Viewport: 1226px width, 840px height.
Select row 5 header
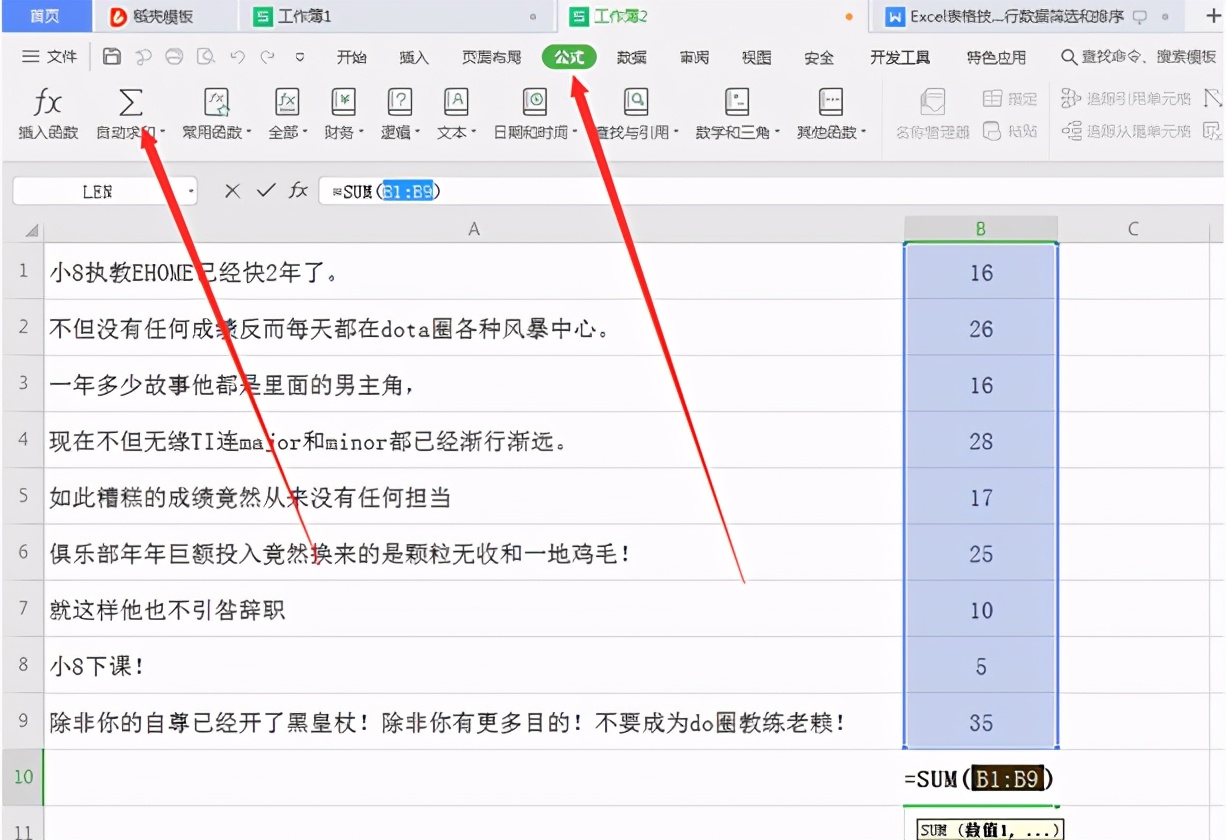point(23,497)
